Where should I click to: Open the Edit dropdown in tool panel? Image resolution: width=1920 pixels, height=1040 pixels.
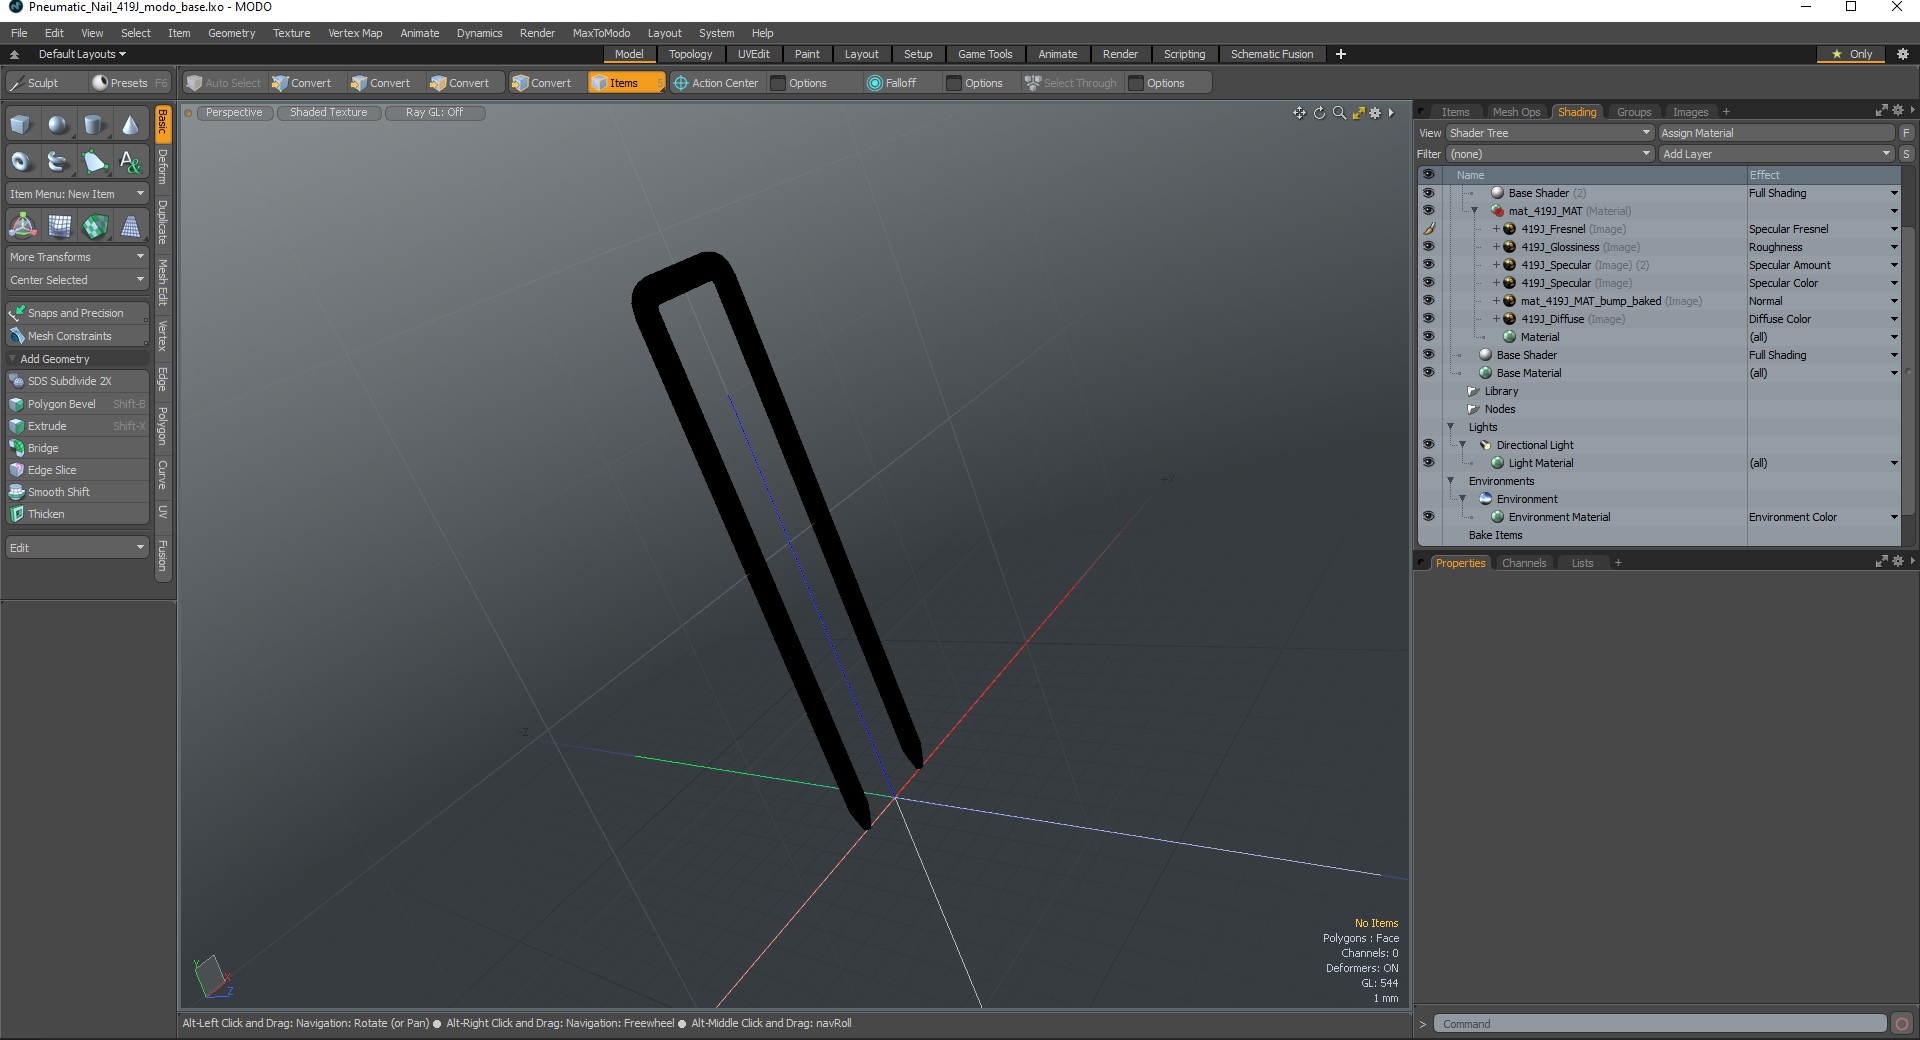tap(77, 548)
